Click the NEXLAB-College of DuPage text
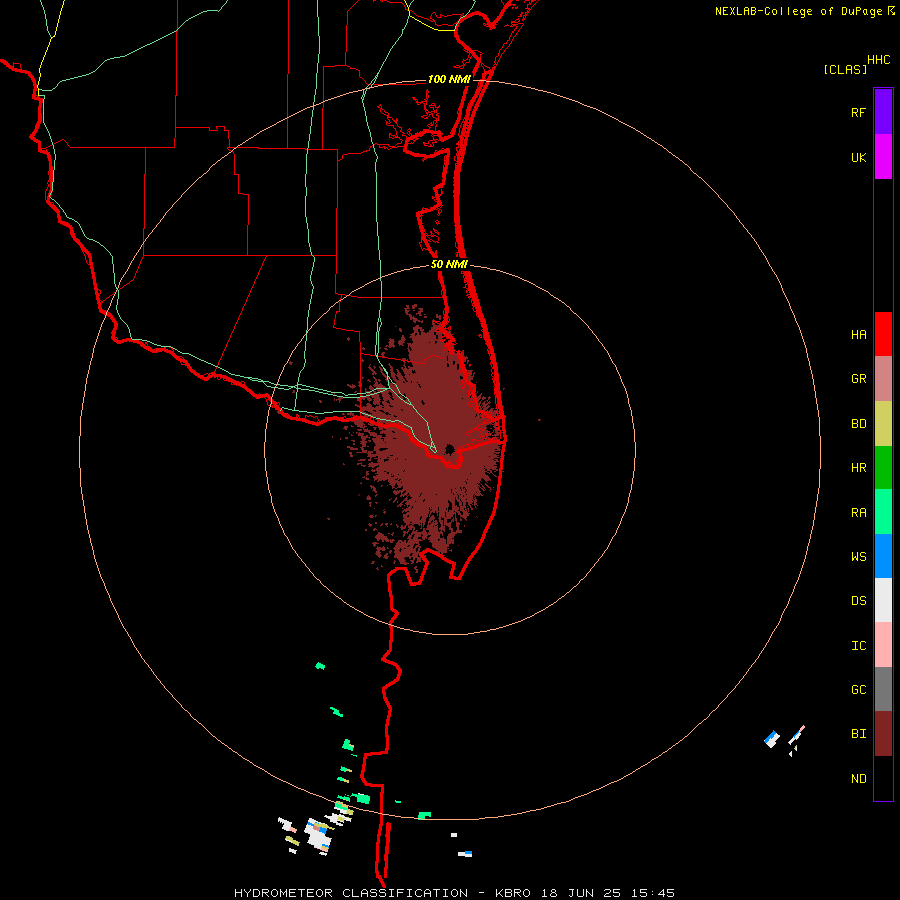Image resolution: width=900 pixels, height=900 pixels. 798,11
